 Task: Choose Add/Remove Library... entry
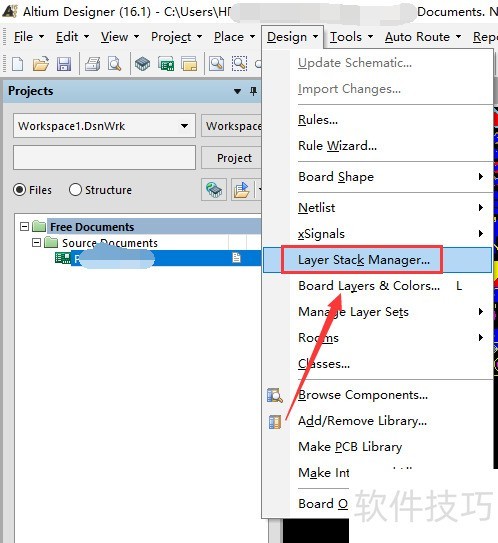[362, 421]
